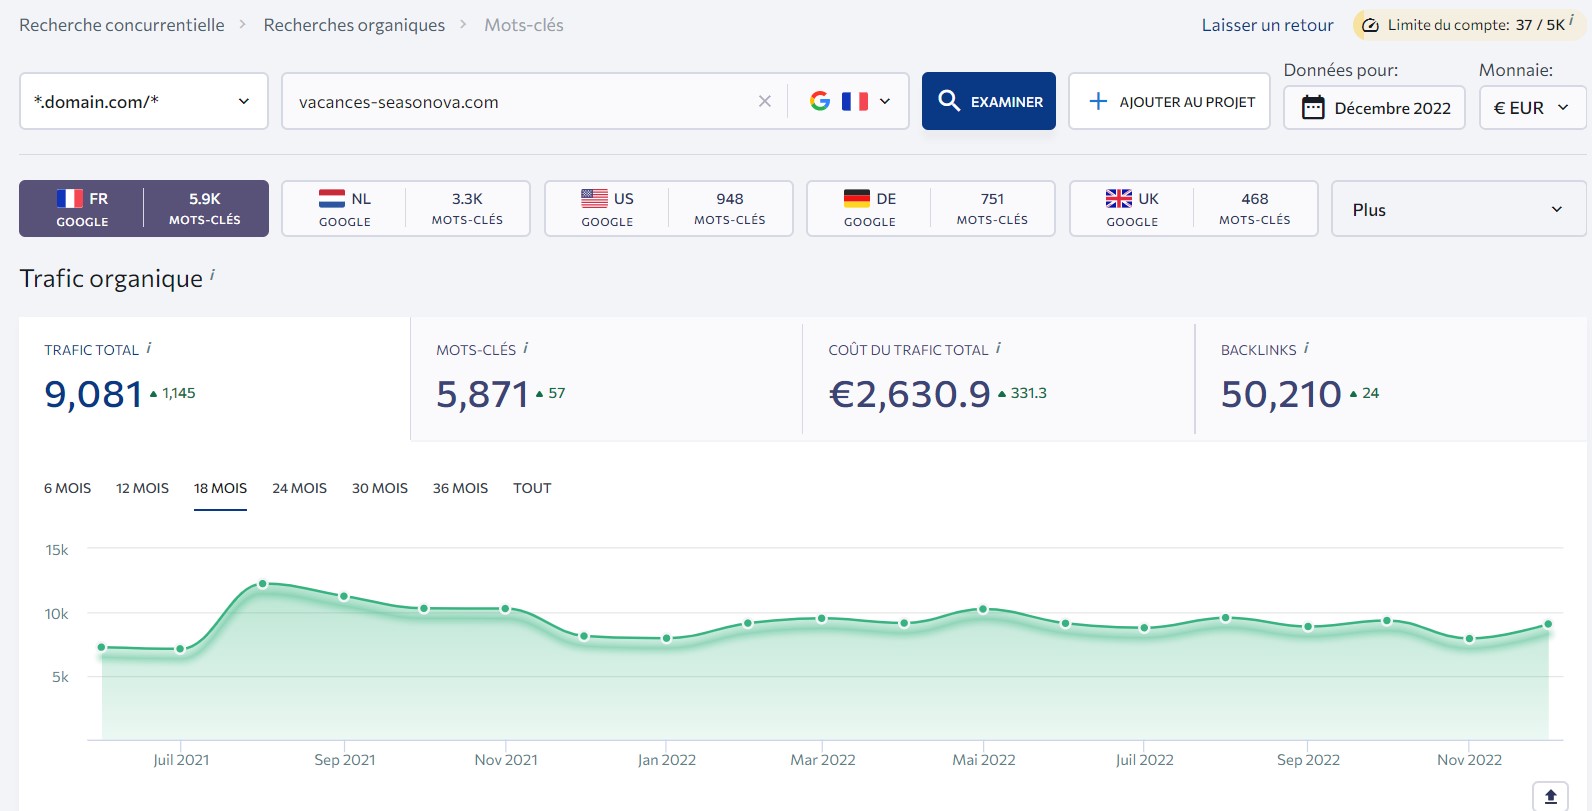Click the German flag icon
Viewport: 1592px width, 811px height.
[x=857, y=198]
